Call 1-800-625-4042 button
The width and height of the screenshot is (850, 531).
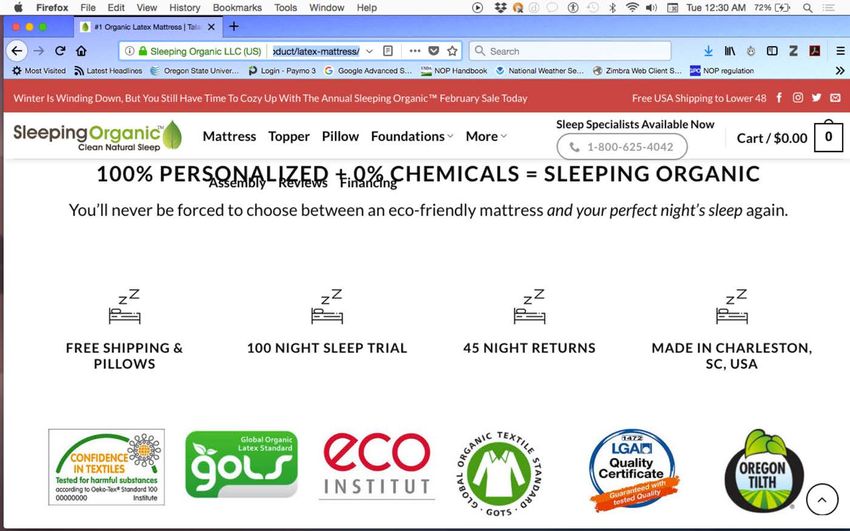622,147
